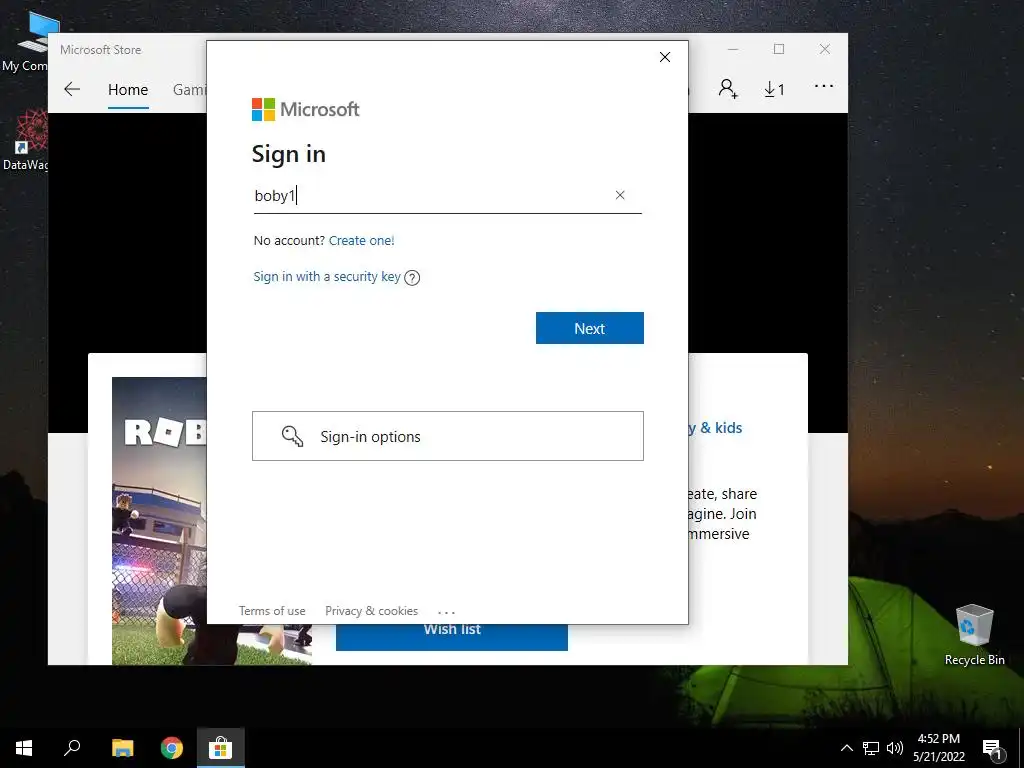The width and height of the screenshot is (1024, 768).
Task: Click the Next button
Action: coord(590,328)
